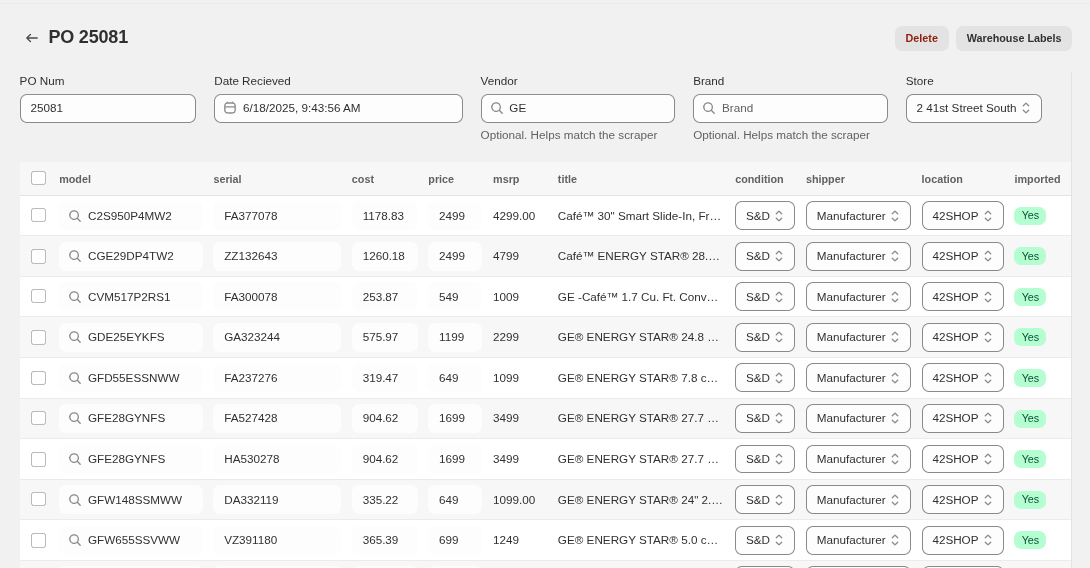Click the search icon next to model C2S950P4MW2
Viewport: 1090px width, 568px height.
click(75, 216)
